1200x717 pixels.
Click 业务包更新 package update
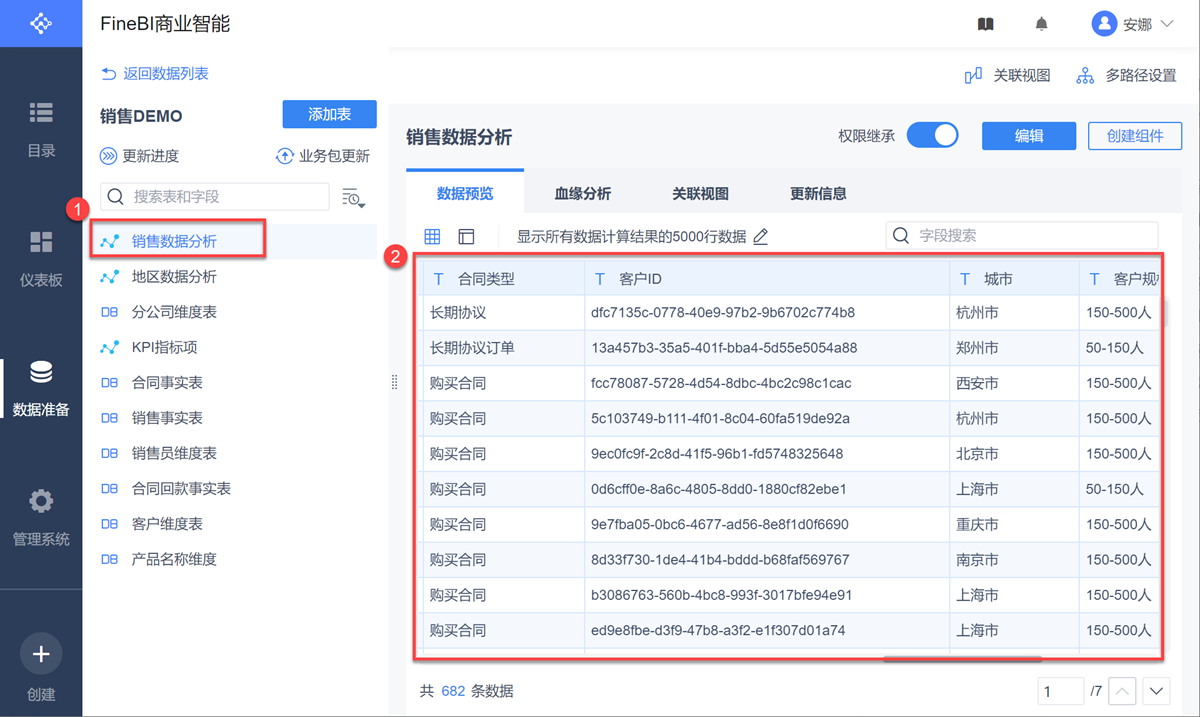323,156
